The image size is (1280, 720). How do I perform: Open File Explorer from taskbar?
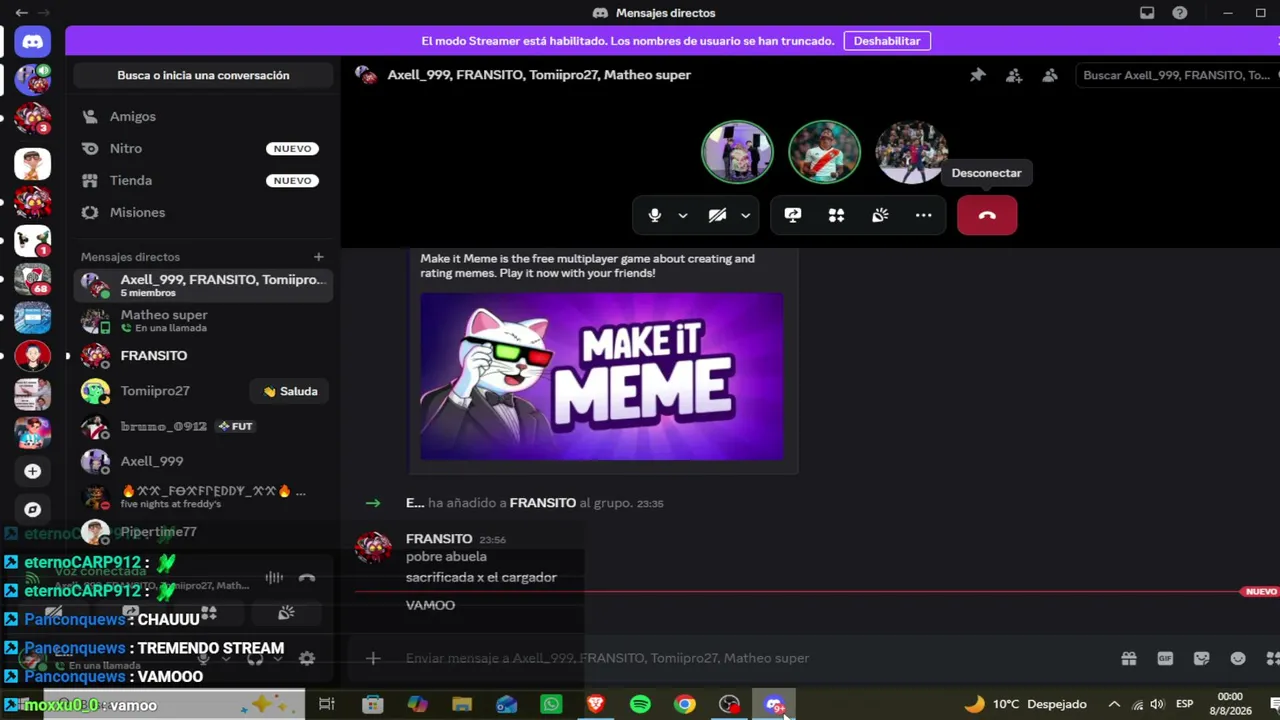coord(462,704)
